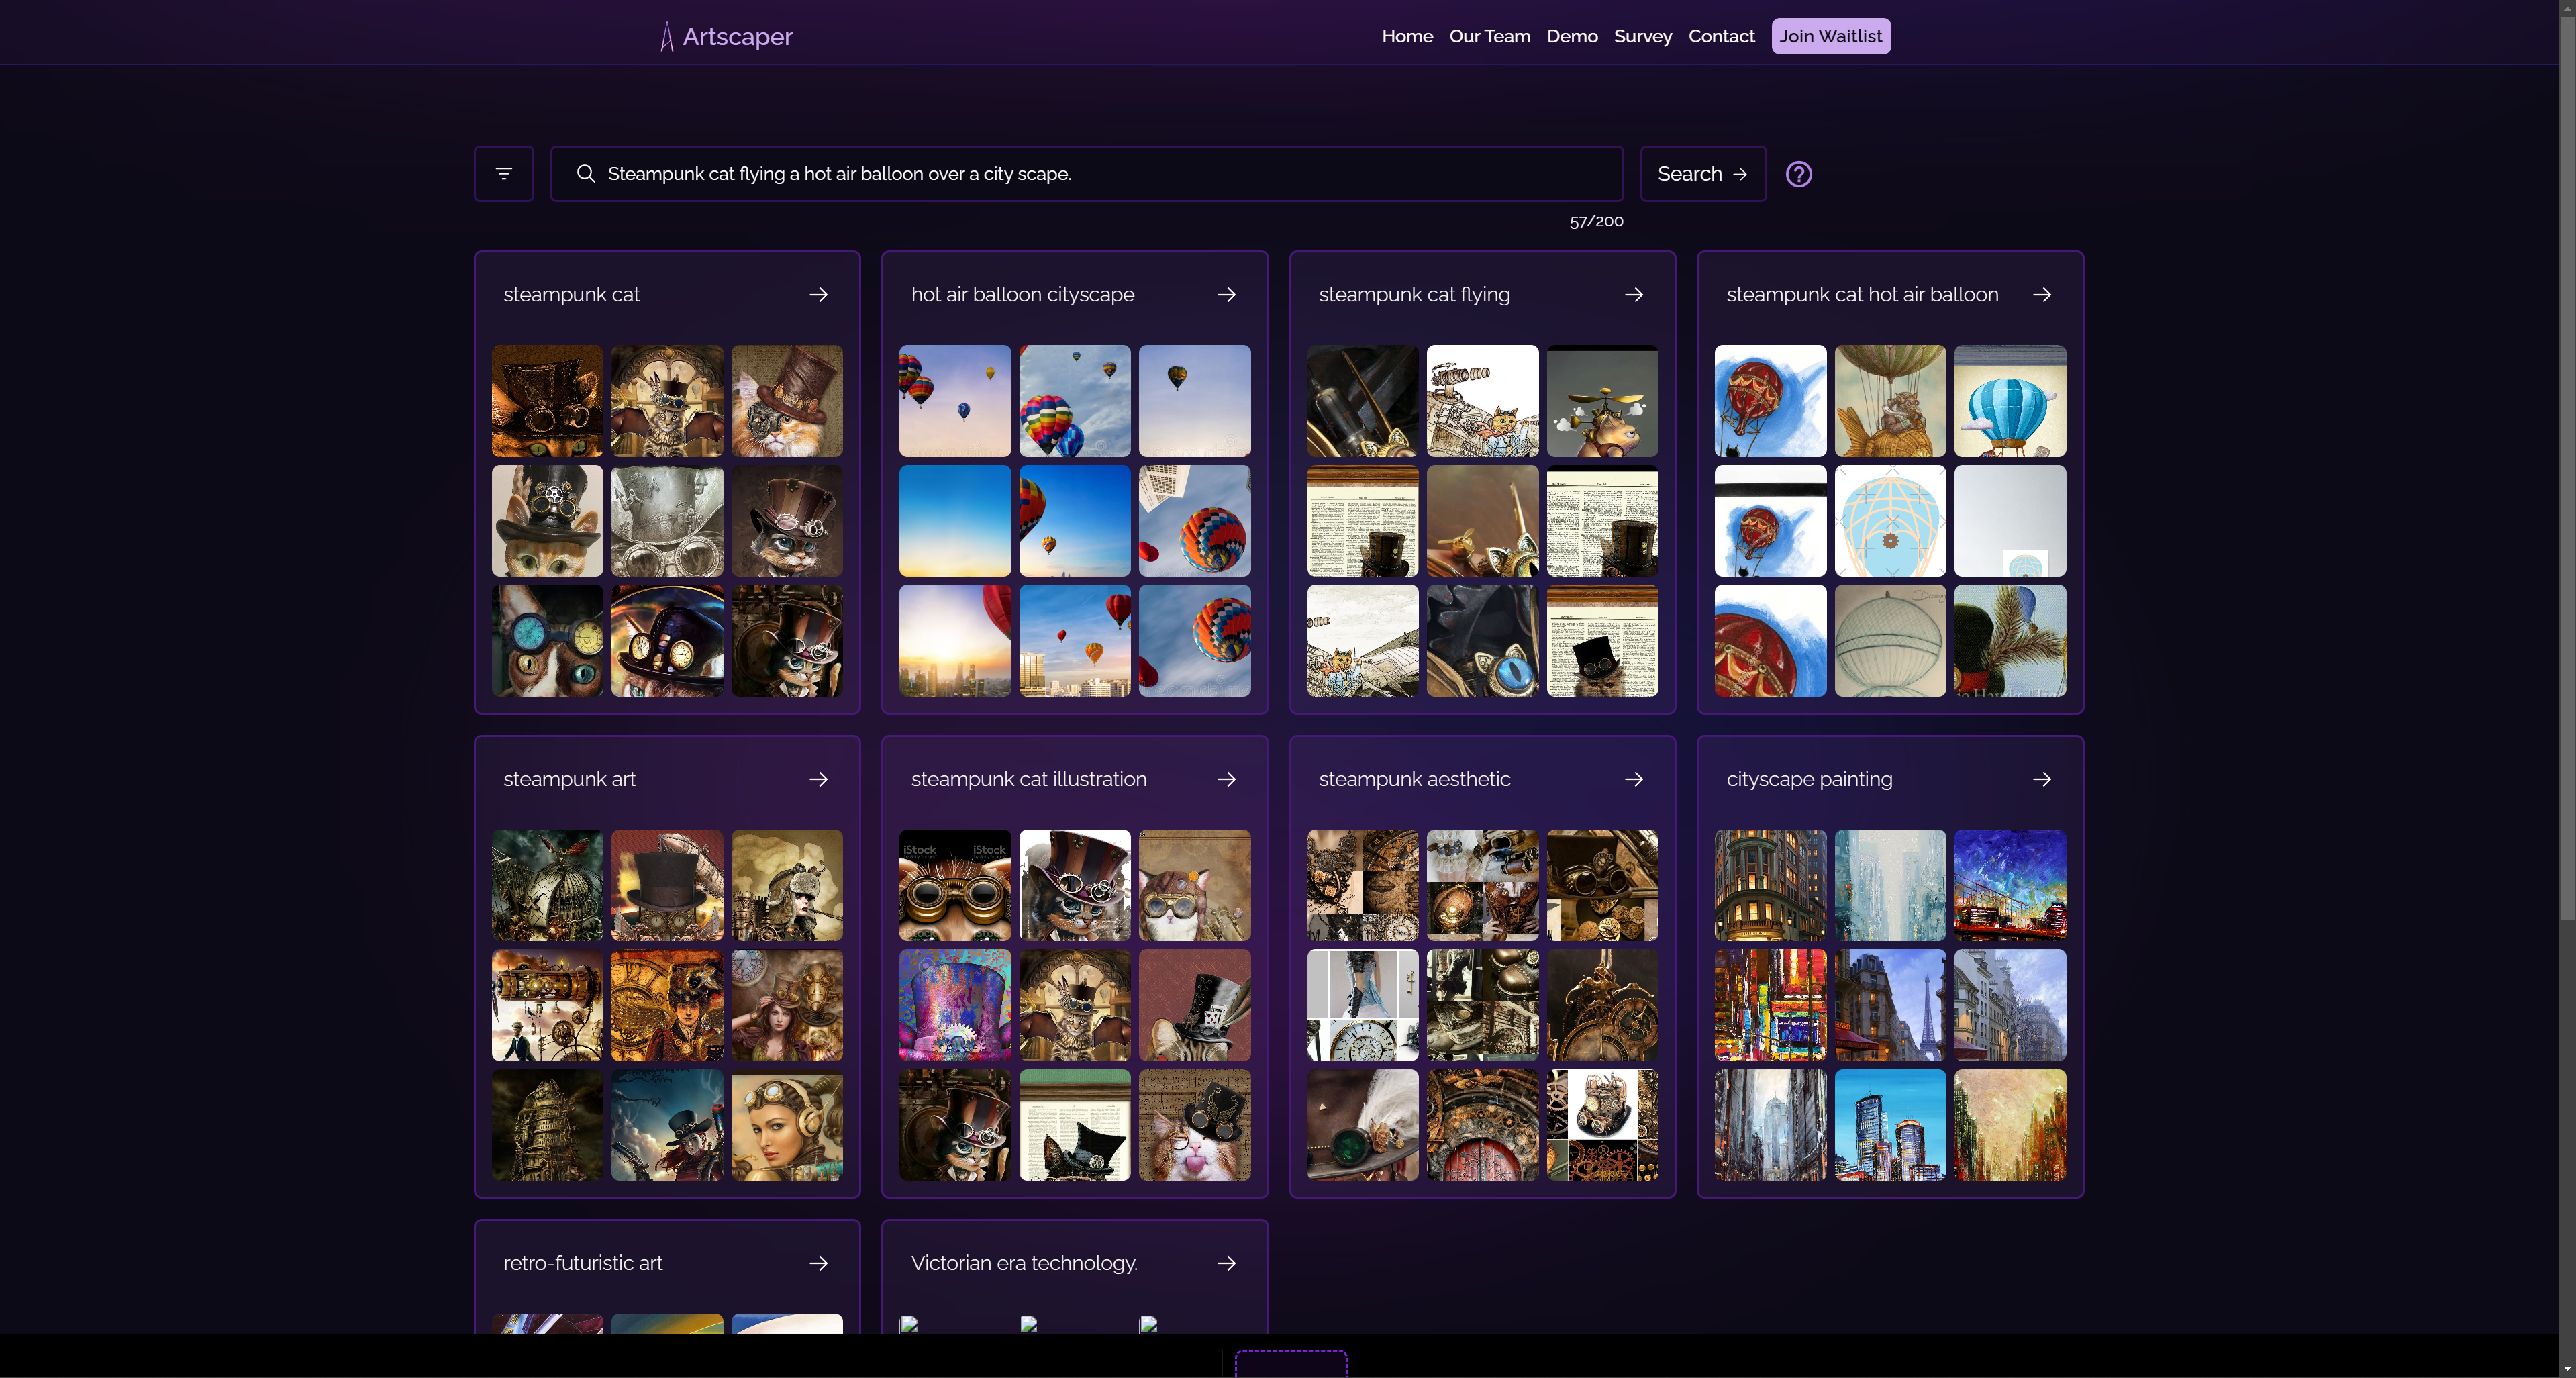2576x1378 pixels.
Task: Open hot air balloon cityscape arrow
Action: (1226, 295)
